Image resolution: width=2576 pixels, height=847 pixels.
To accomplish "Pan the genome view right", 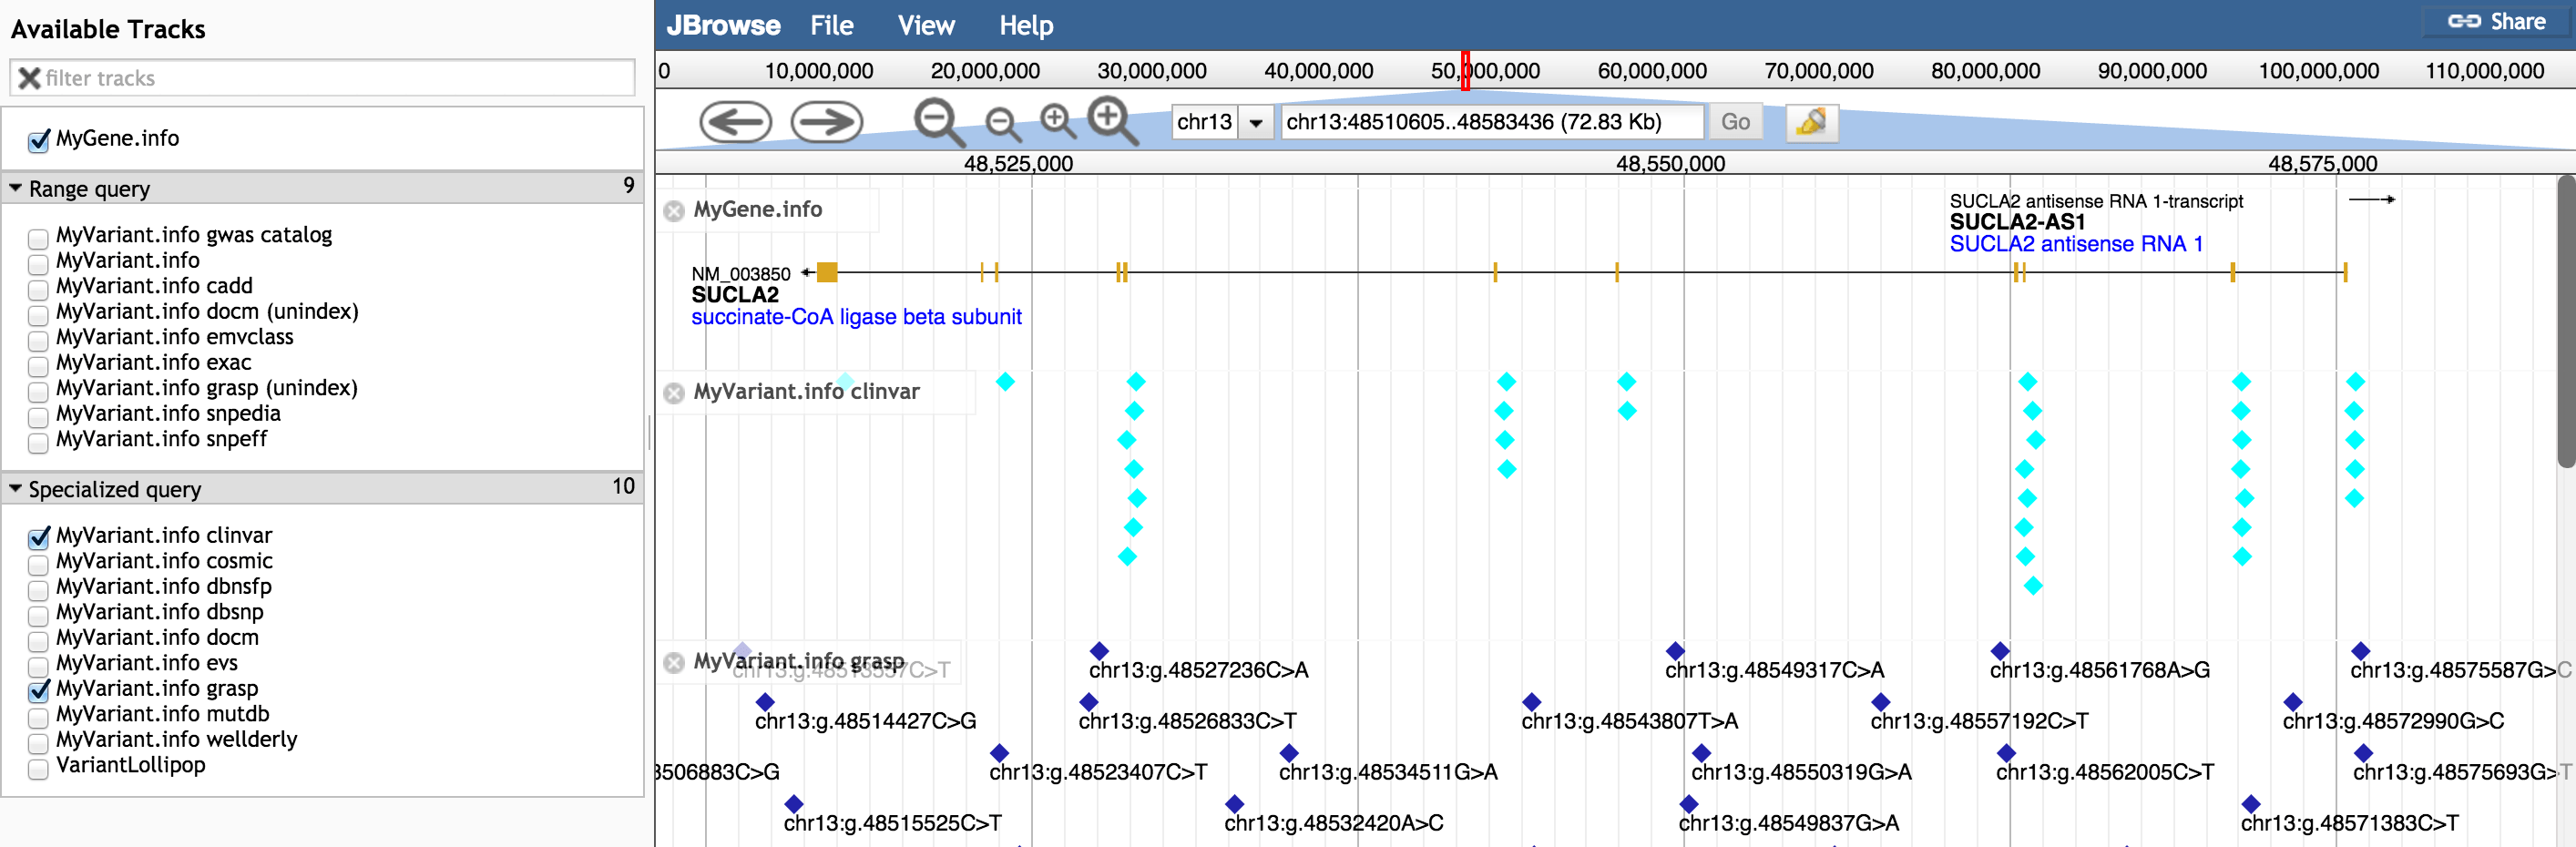I will pos(826,122).
